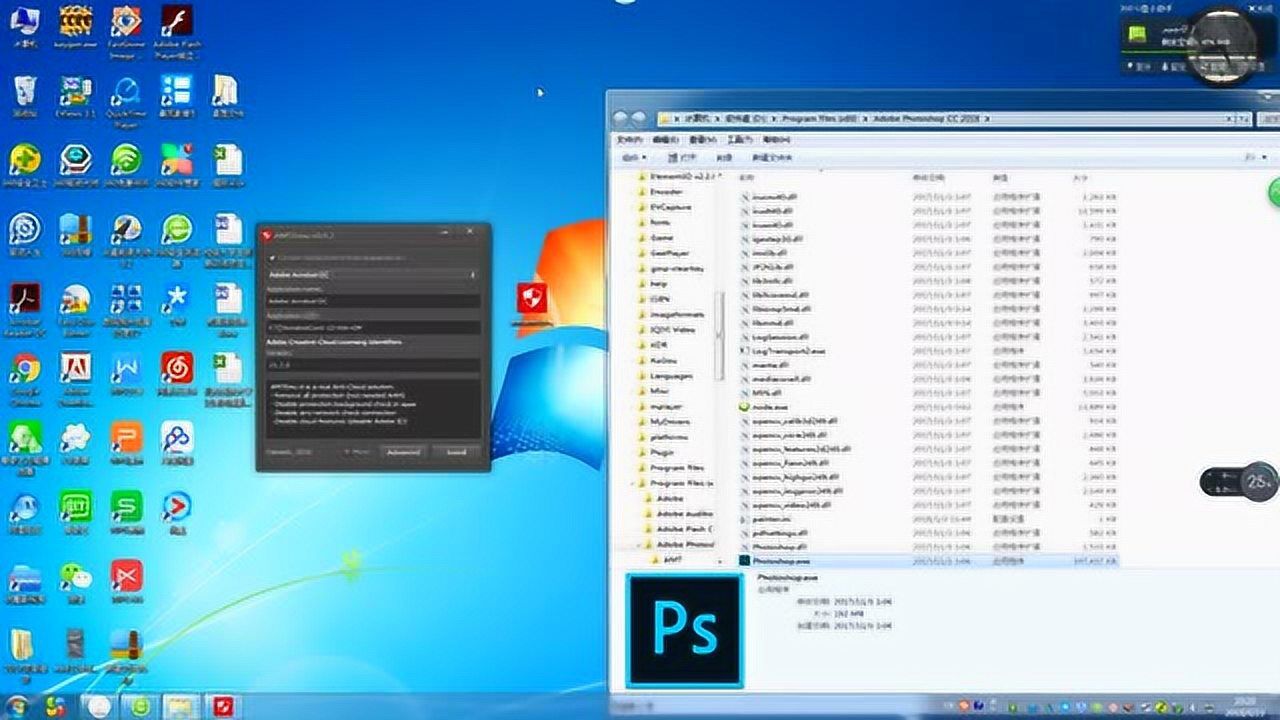Enable the checkbox at the top of AMTEmu
This screenshot has width=1280, height=720.
pyautogui.click(x=270, y=255)
